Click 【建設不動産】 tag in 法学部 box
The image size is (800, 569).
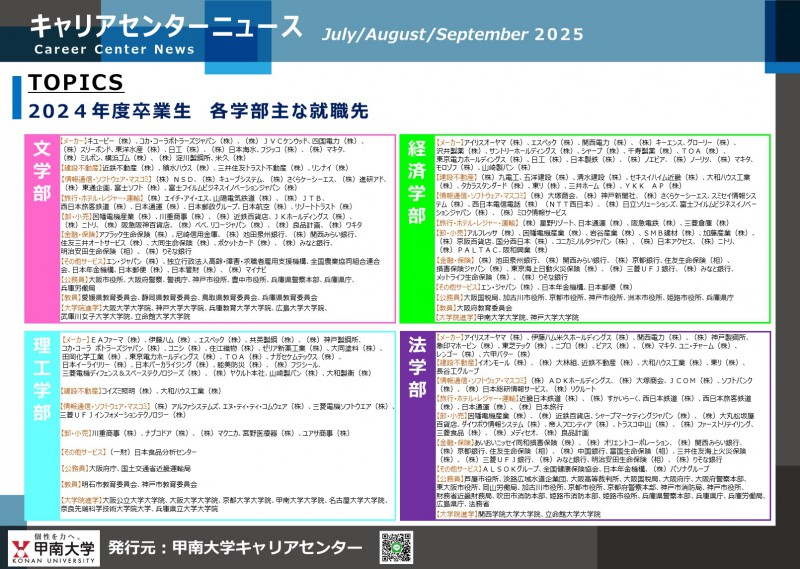coord(456,363)
